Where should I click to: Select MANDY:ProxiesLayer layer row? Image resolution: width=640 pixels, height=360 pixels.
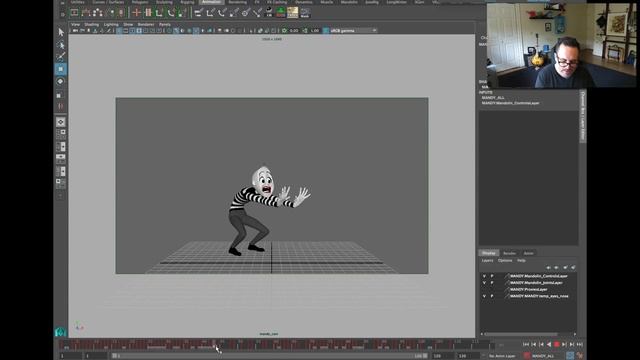(x=528, y=289)
